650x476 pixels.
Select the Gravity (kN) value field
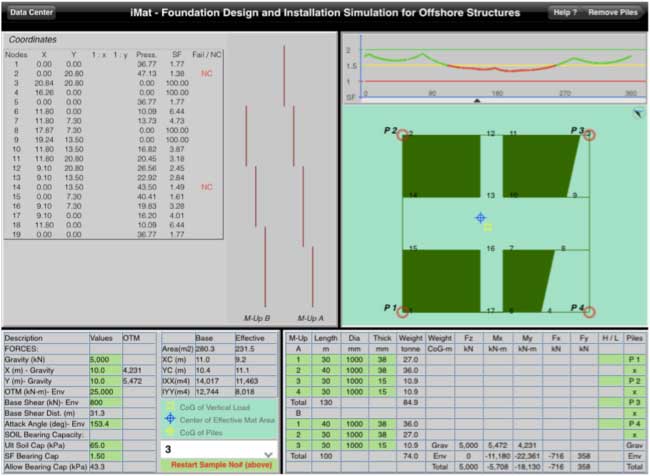tap(104, 359)
